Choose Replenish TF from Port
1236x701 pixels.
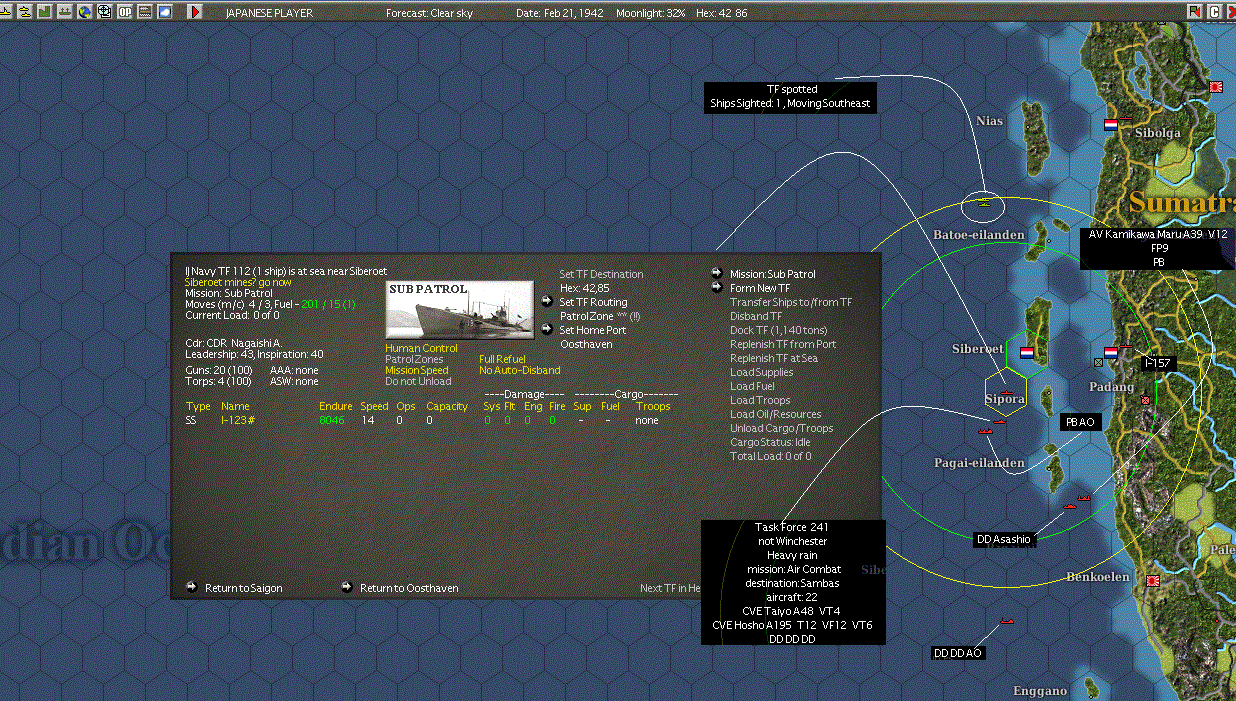click(783, 344)
